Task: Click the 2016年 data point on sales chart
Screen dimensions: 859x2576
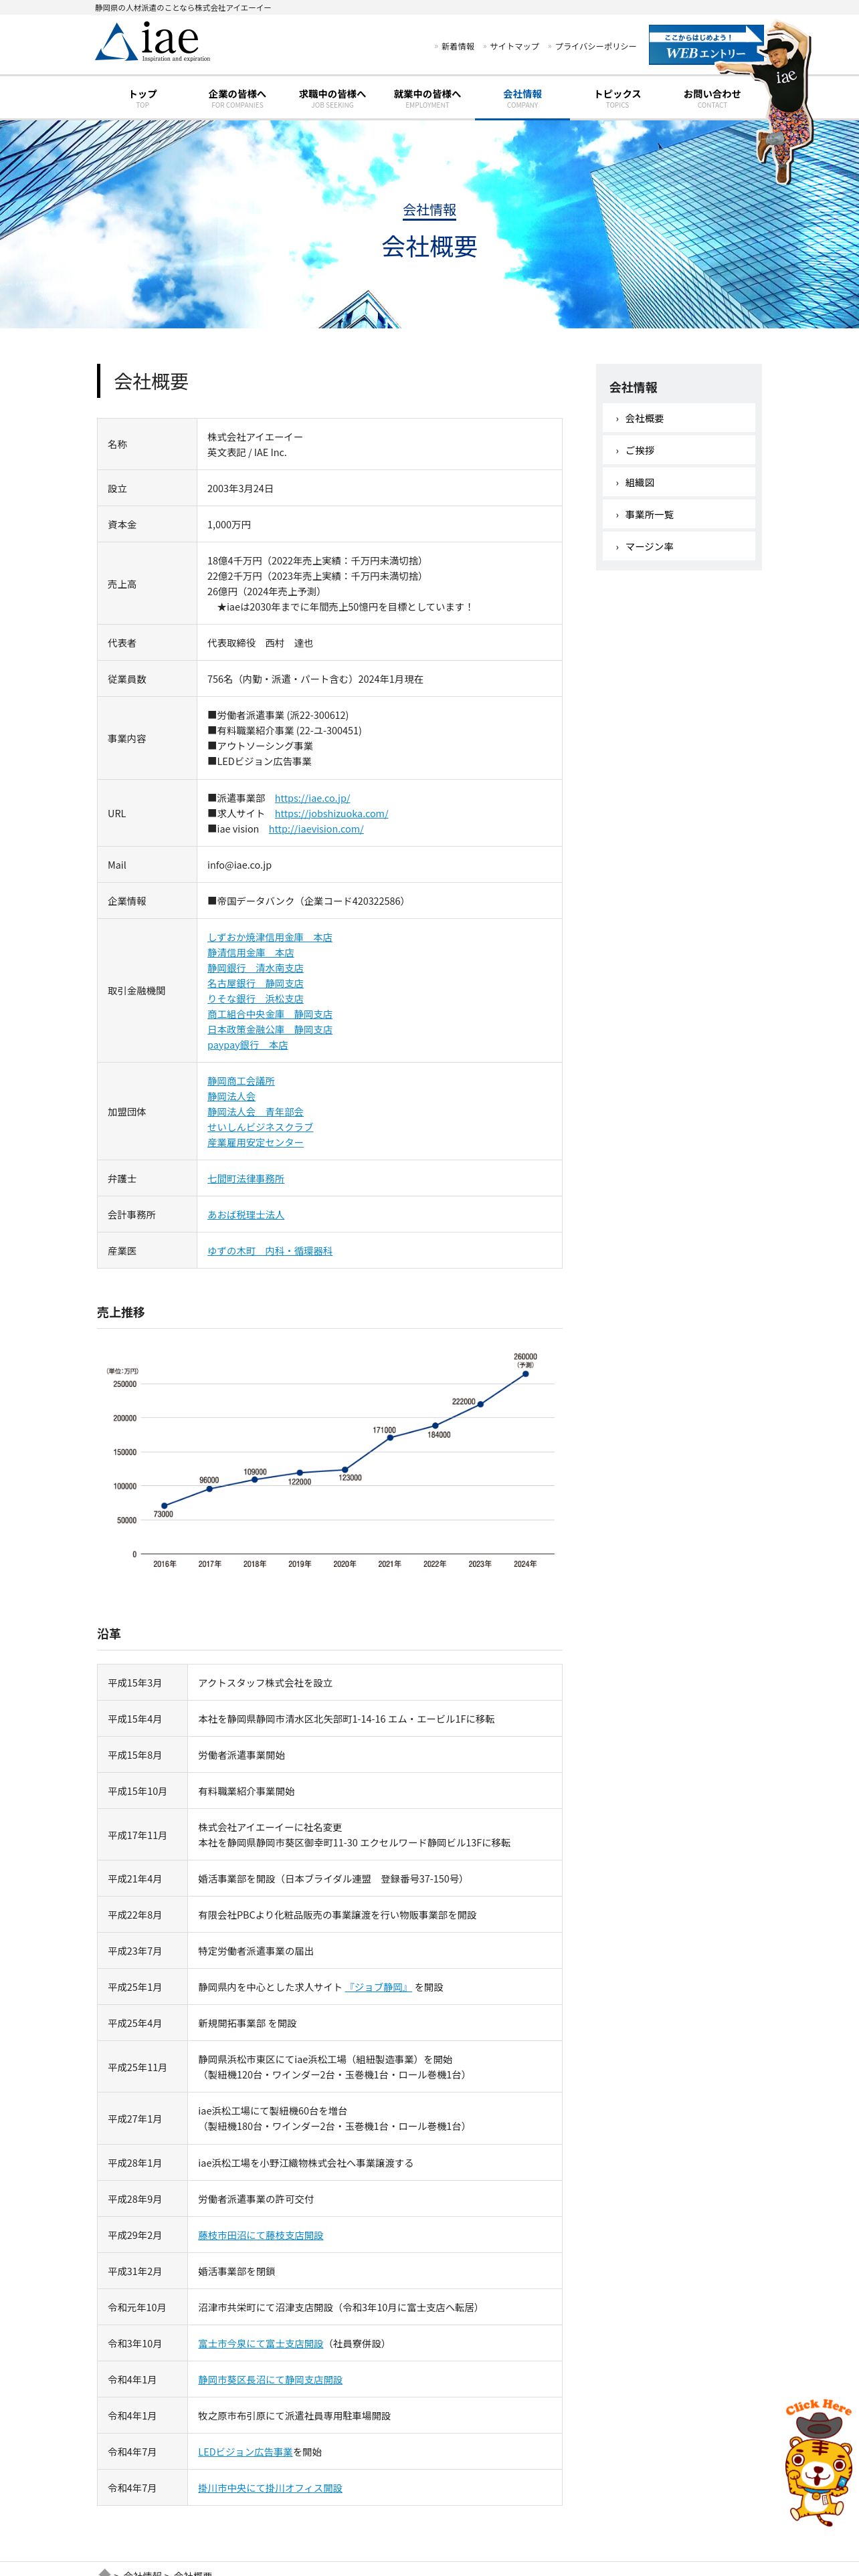Action: point(165,1505)
